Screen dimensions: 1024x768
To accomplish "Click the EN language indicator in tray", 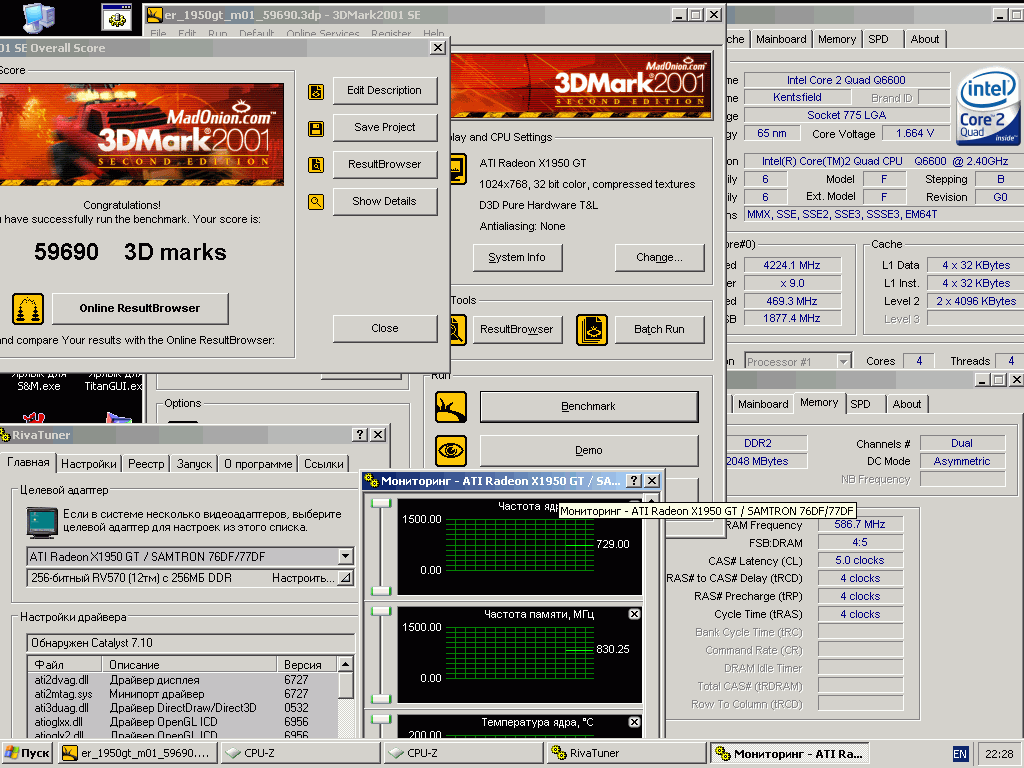I will pyautogui.click(x=960, y=754).
